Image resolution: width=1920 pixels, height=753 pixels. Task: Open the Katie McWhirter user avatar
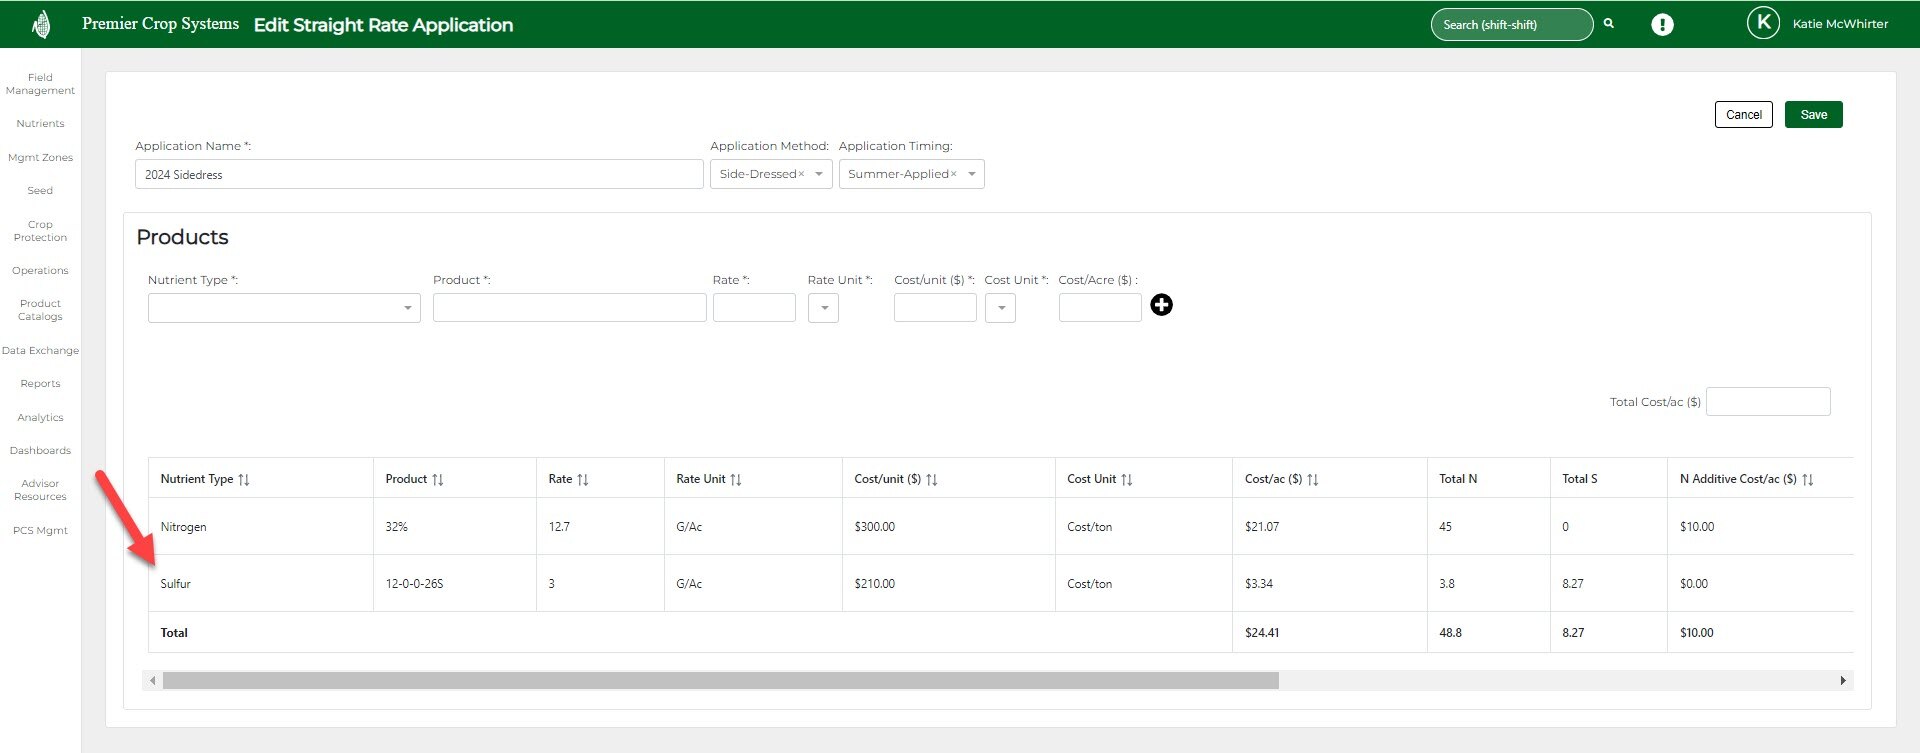tap(1762, 23)
